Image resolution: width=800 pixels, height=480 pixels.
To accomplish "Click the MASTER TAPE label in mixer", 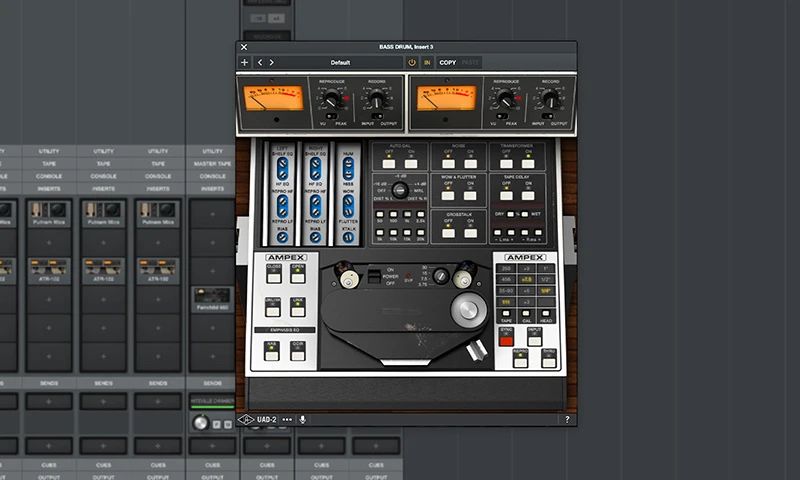I will pos(212,164).
